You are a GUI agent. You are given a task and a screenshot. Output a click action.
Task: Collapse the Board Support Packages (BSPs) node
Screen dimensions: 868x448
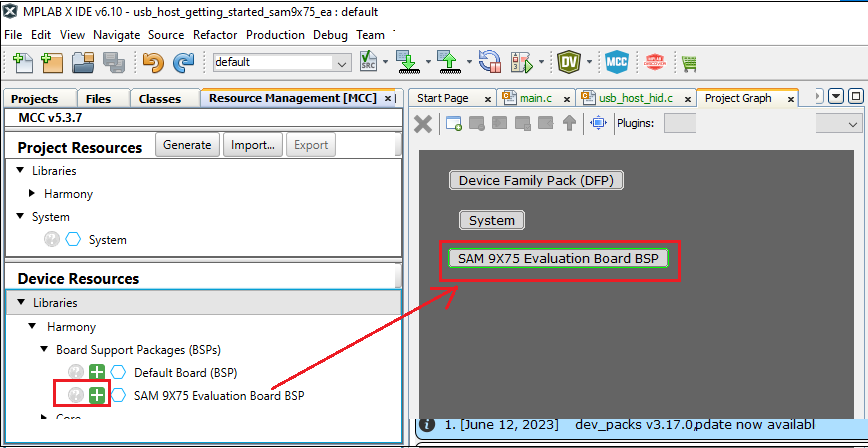(x=45, y=350)
